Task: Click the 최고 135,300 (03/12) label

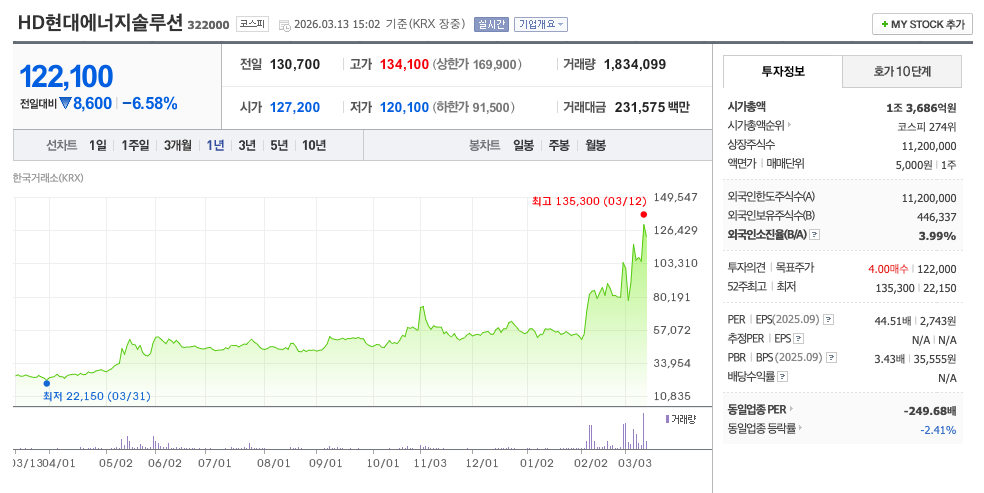Action: tap(589, 201)
